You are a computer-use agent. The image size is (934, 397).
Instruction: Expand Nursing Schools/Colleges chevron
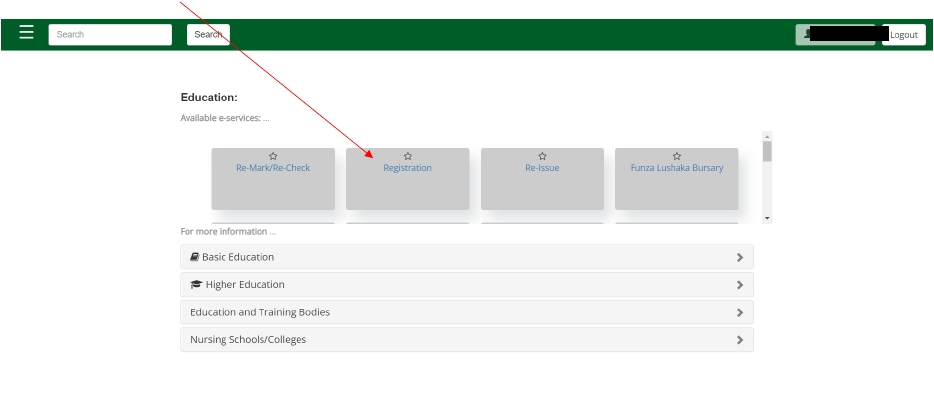click(740, 340)
